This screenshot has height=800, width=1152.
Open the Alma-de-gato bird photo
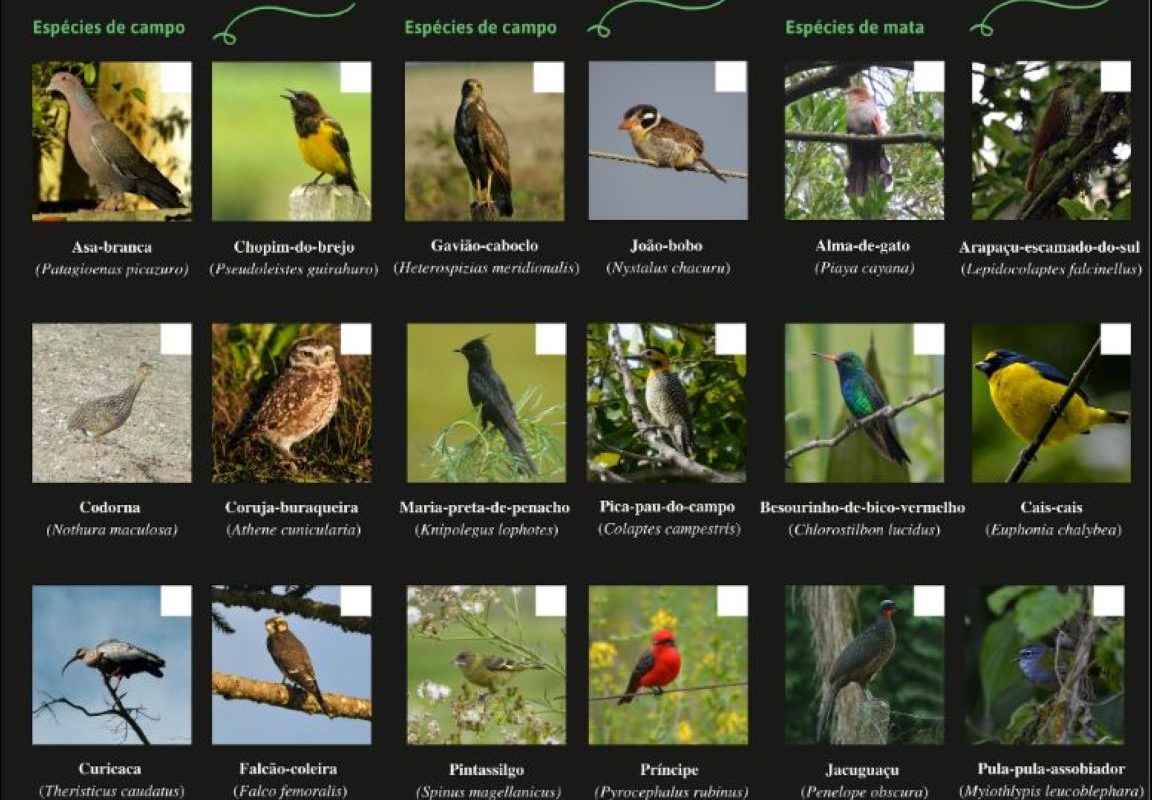tap(864, 141)
